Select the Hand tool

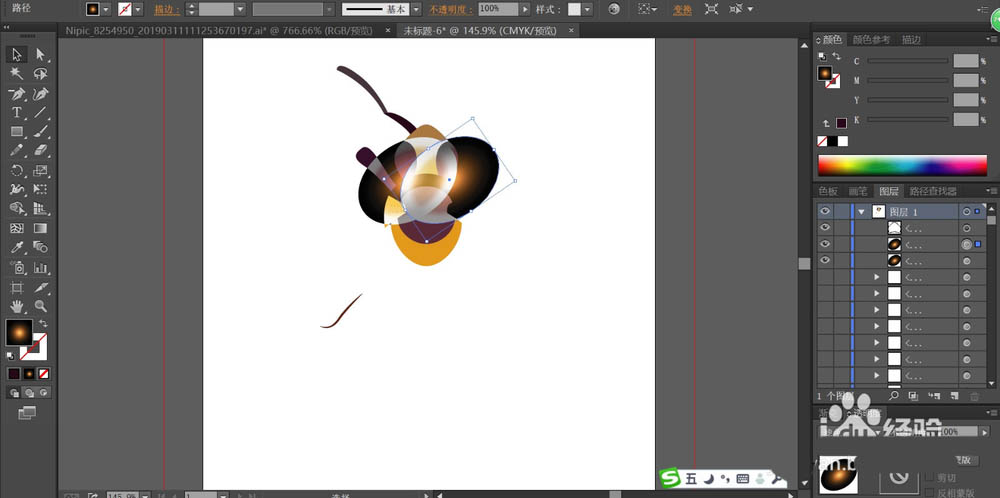coord(17,306)
